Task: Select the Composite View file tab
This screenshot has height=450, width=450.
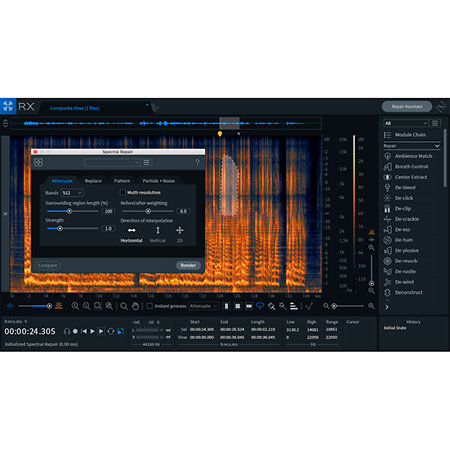Action: pyautogui.click(x=75, y=108)
